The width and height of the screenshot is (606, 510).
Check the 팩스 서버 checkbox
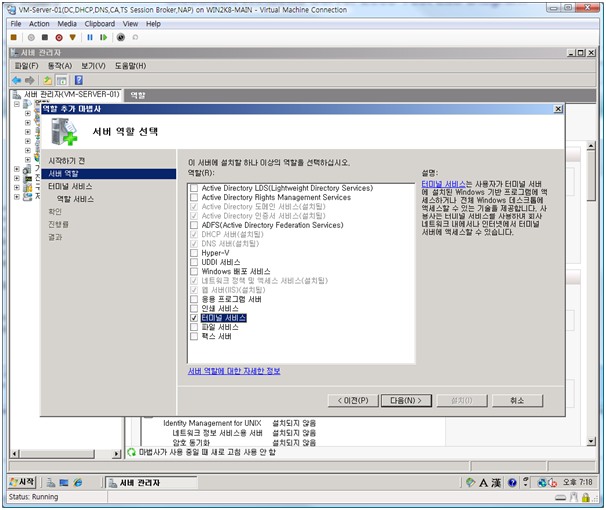[194, 337]
